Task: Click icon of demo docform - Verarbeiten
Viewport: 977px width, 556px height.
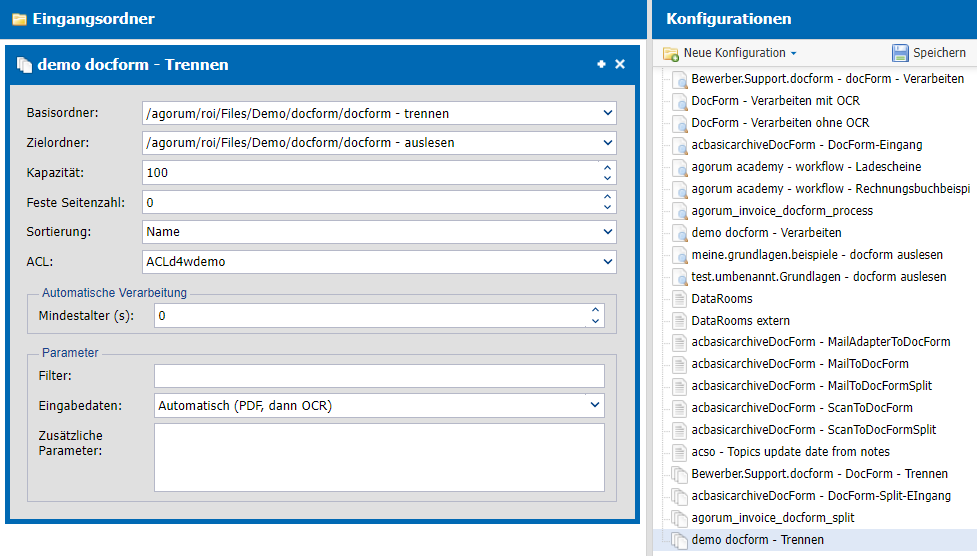Action: click(679, 233)
